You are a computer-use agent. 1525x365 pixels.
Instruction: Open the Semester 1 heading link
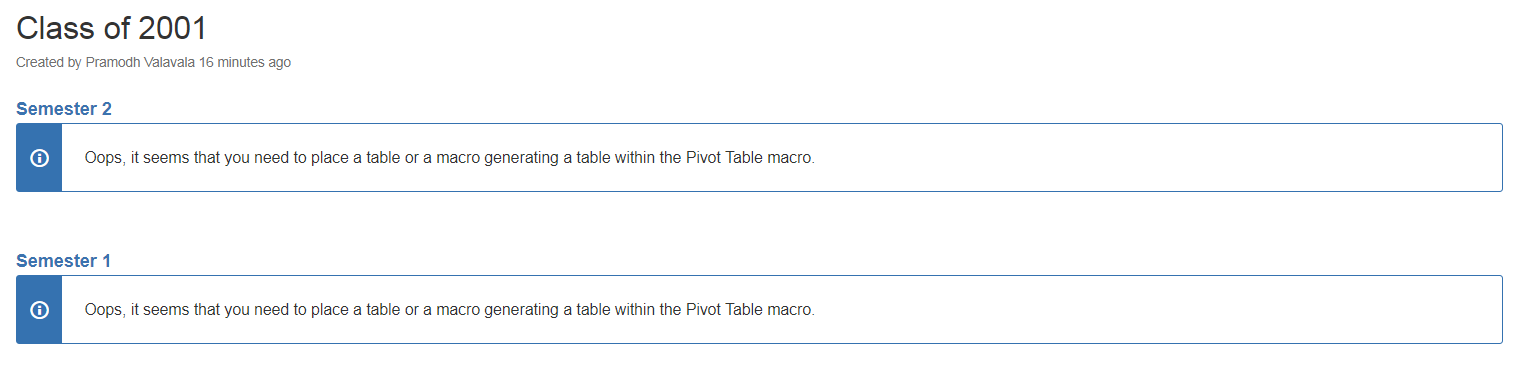64,261
